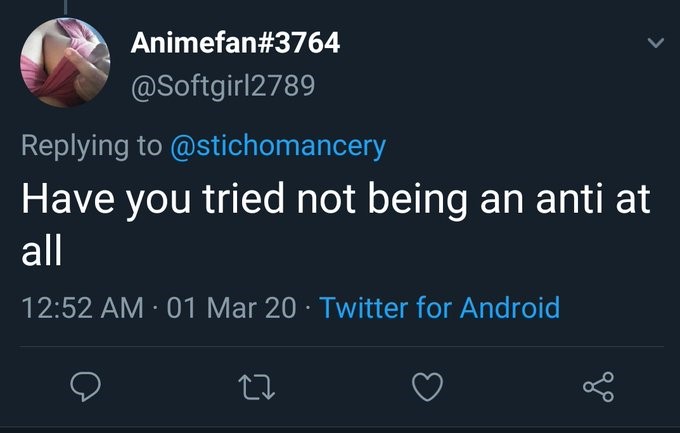Viewport: 680px width, 433px height.
Task: Click the word 'all' in the tweet
Action: [x=42, y=250]
